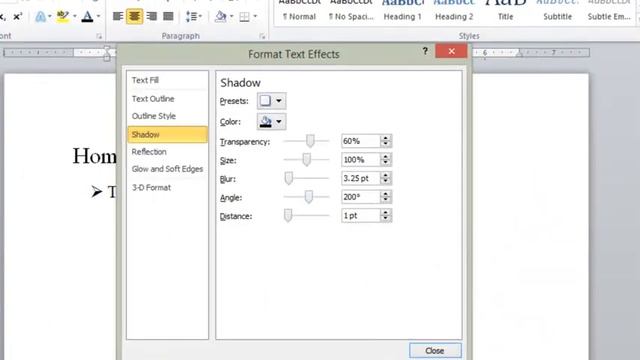The image size is (640, 360).
Task: Open the Outline Style category
Action: (167, 116)
